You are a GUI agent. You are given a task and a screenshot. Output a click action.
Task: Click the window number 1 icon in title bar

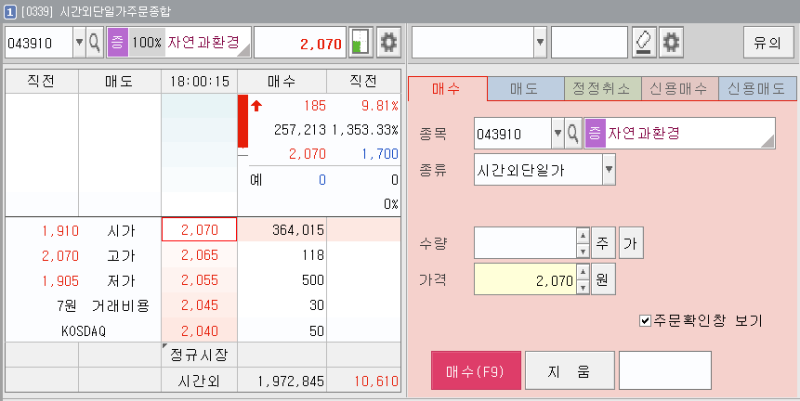10,11
